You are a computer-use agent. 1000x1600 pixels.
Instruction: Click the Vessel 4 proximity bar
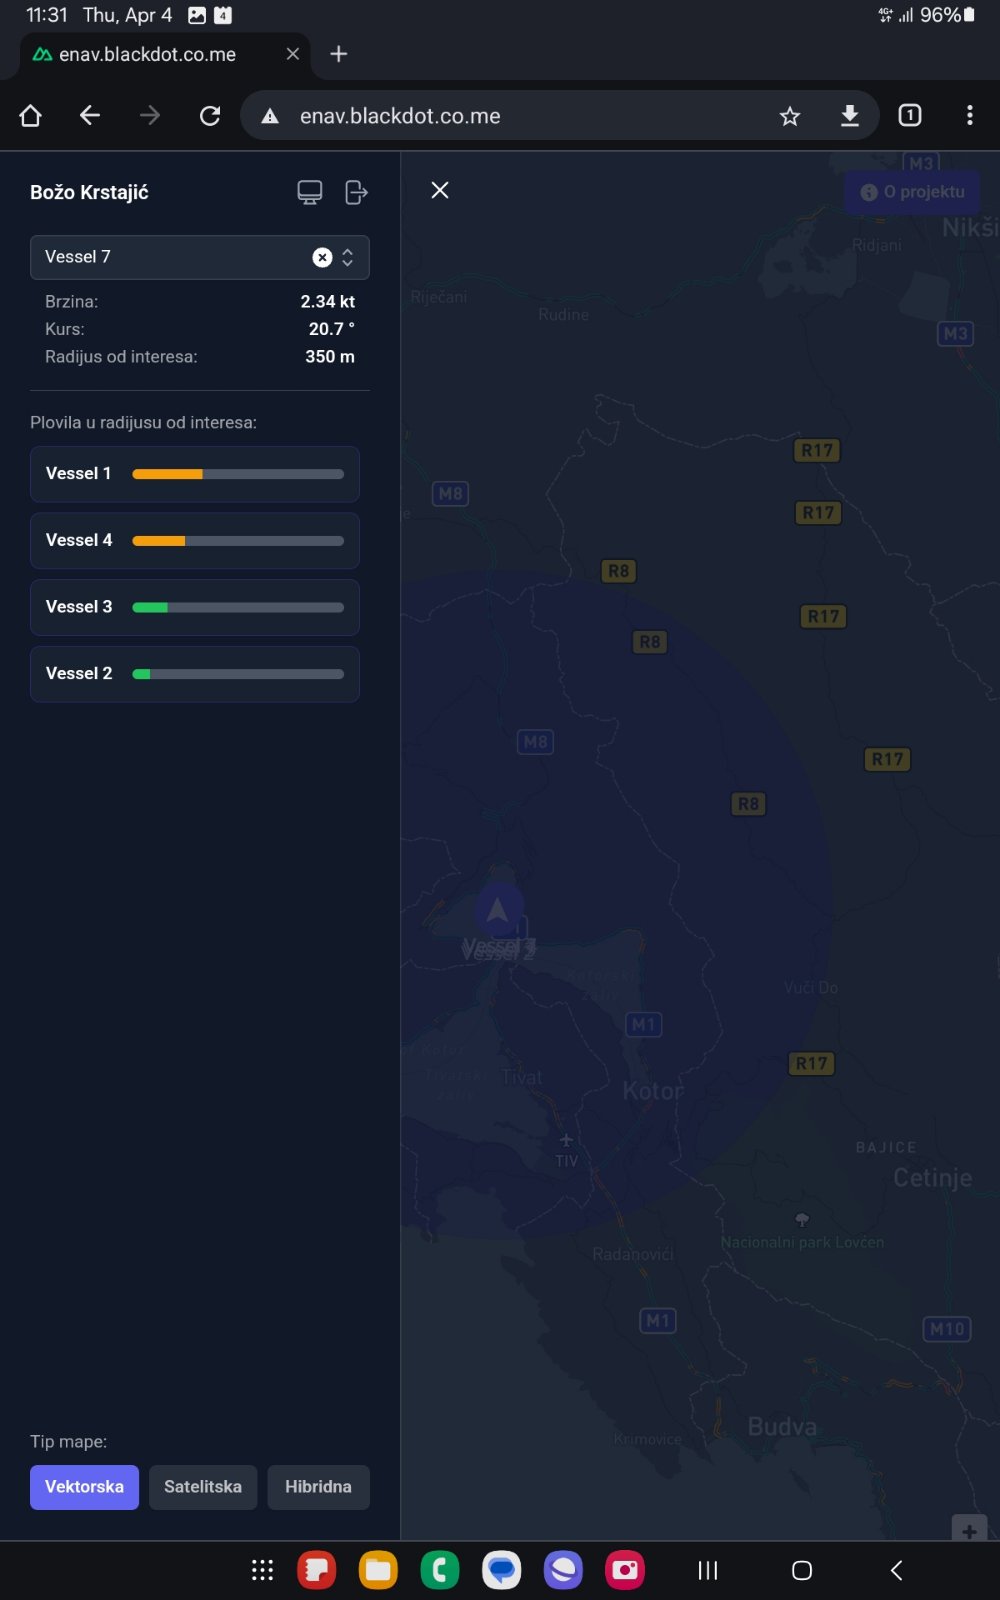pyautogui.click(x=238, y=541)
